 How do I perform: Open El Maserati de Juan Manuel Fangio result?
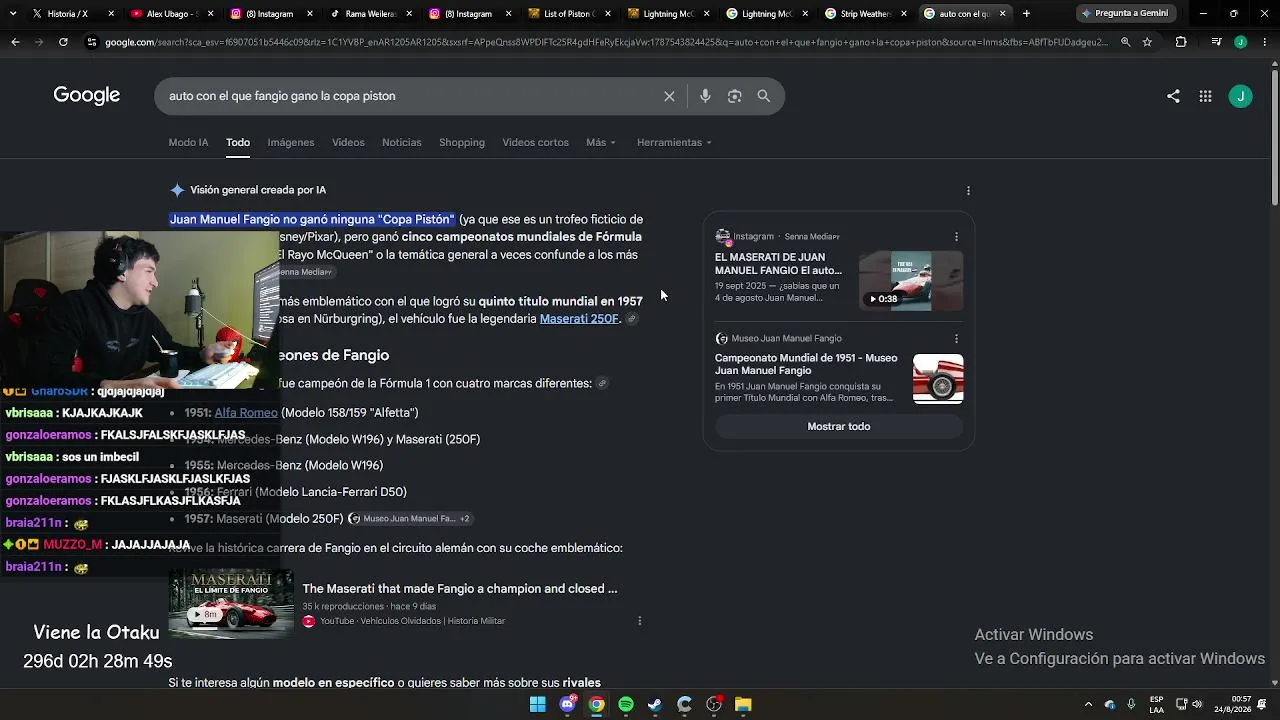778,264
